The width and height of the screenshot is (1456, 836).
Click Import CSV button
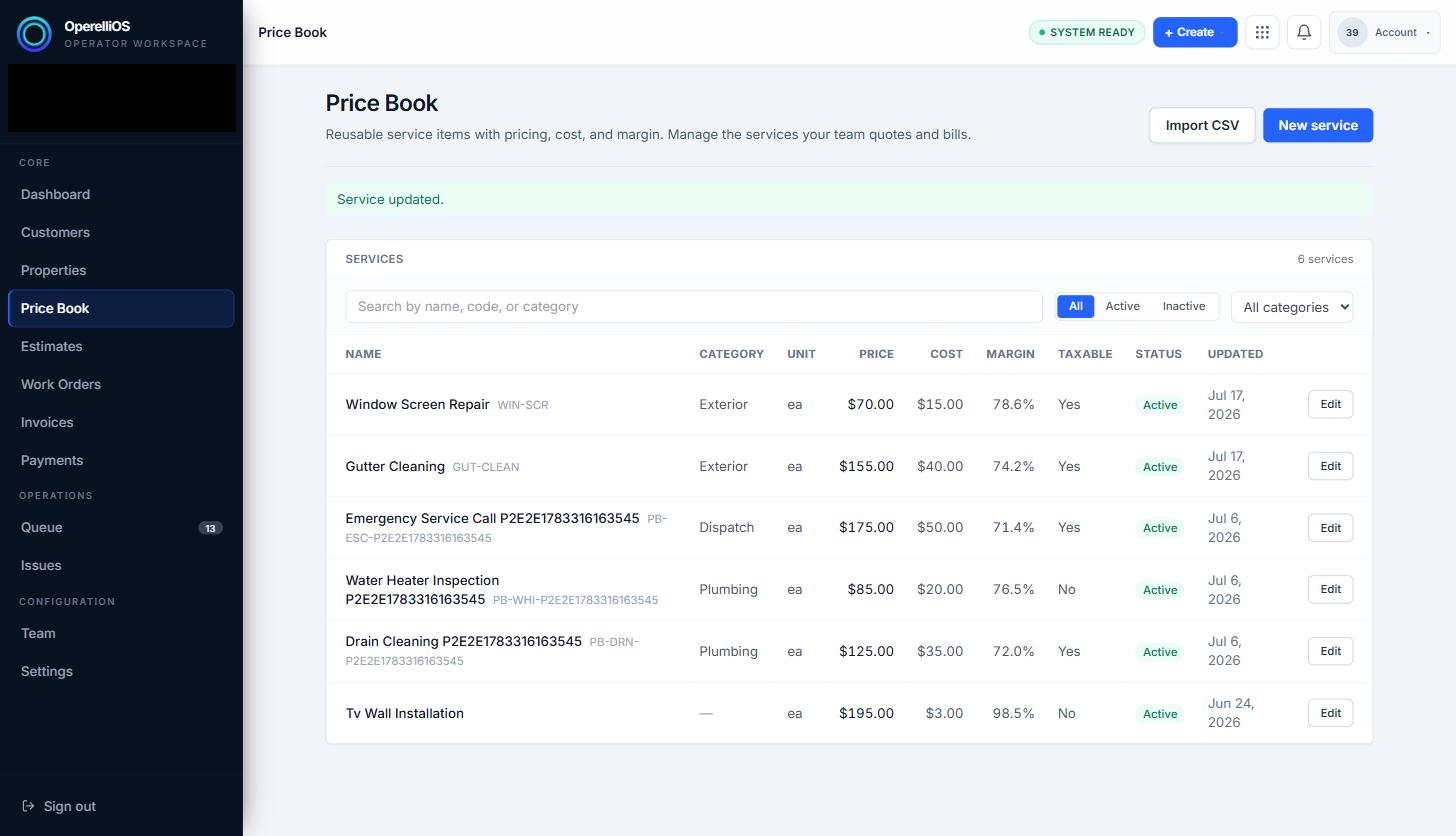coord(1202,125)
